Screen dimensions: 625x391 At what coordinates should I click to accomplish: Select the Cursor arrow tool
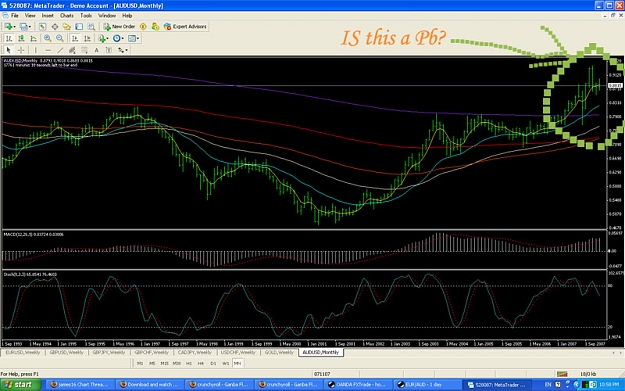(x=8, y=50)
